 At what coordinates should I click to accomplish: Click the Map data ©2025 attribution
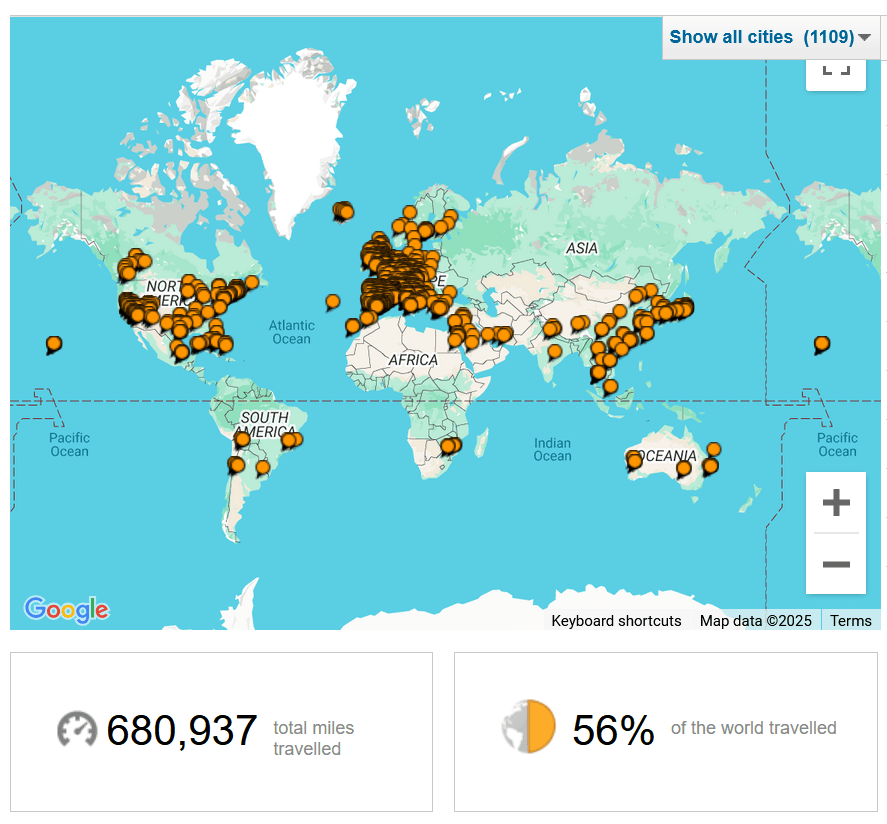[x=755, y=621]
